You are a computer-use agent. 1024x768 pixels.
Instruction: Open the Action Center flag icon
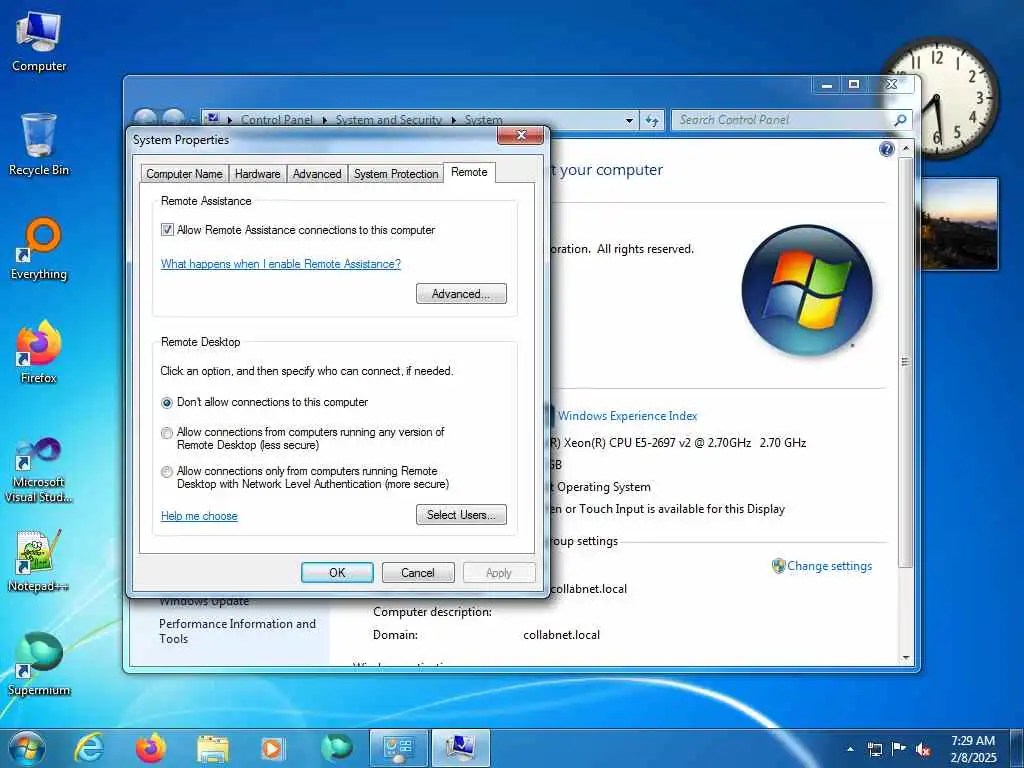click(899, 749)
